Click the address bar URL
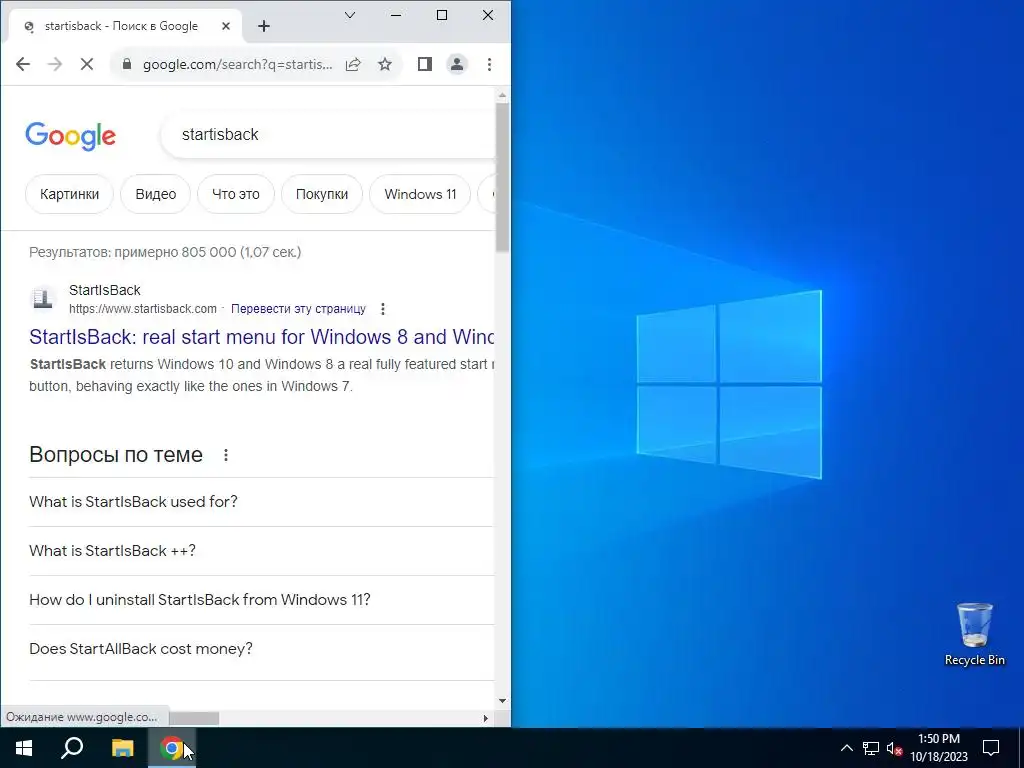Image resolution: width=1024 pixels, height=768 pixels. 238,64
